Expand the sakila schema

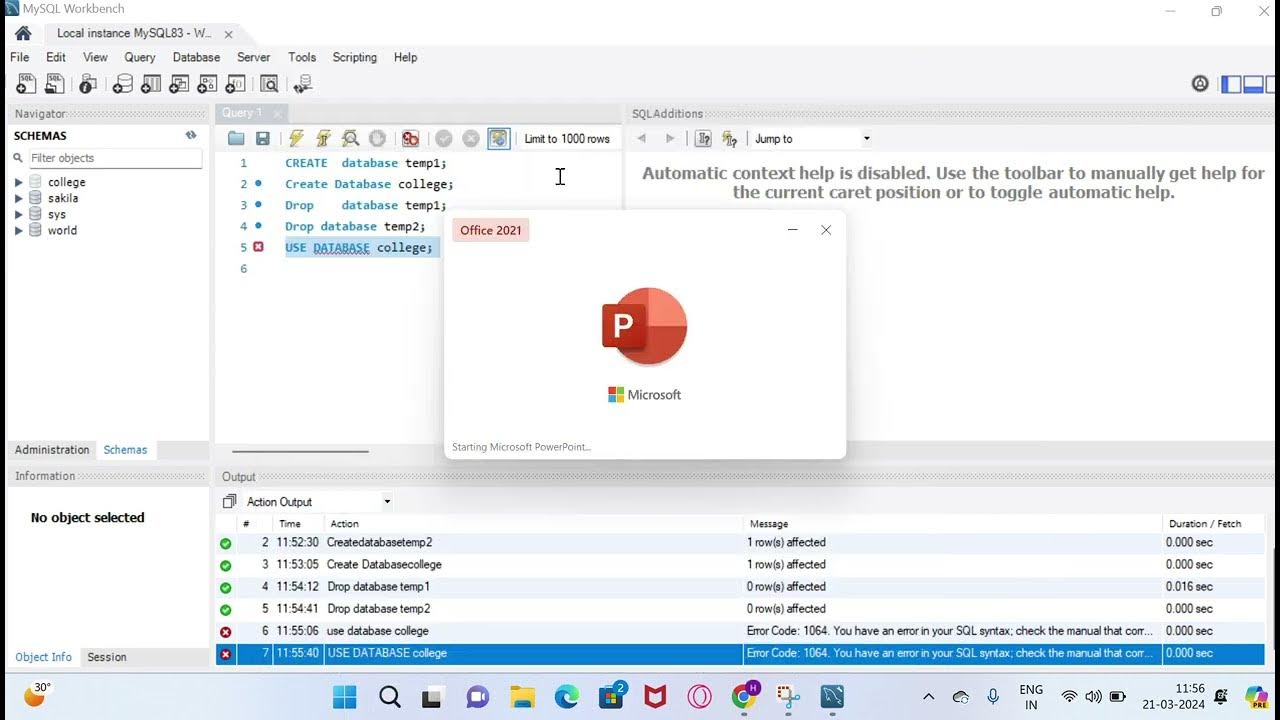[18, 199]
